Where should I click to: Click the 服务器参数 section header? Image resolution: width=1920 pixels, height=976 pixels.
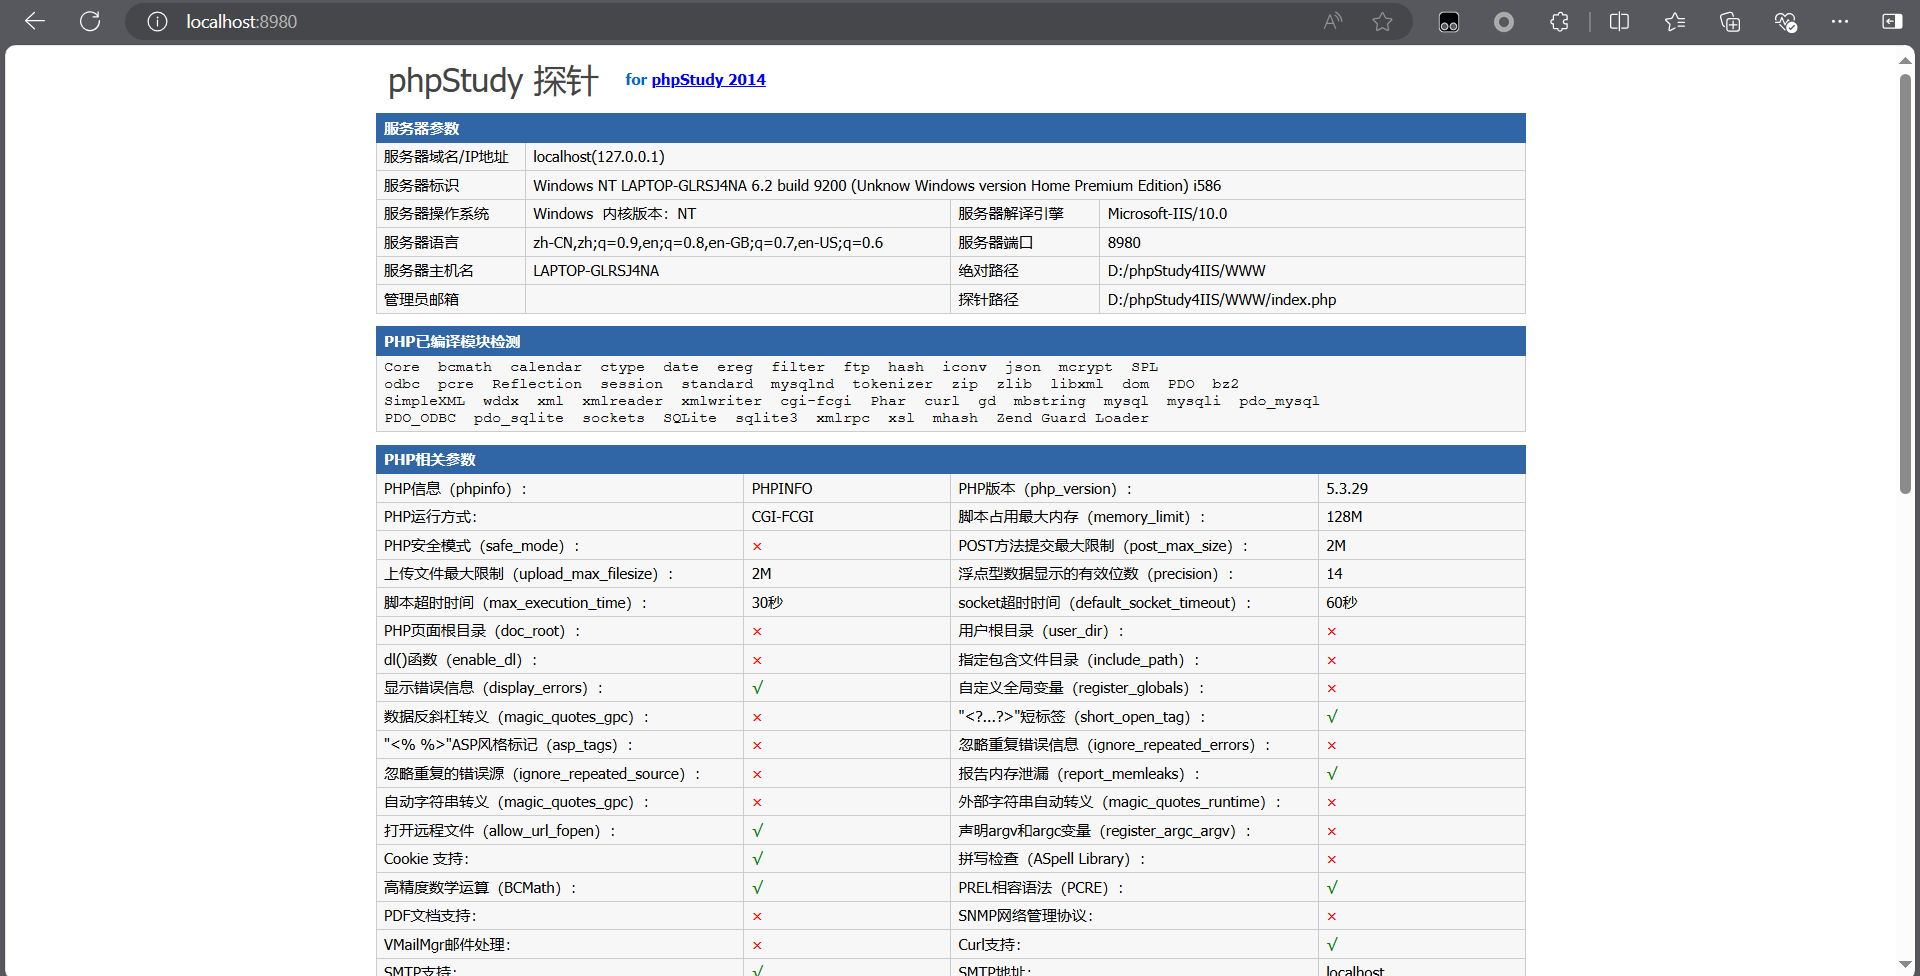pyautogui.click(x=950, y=128)
